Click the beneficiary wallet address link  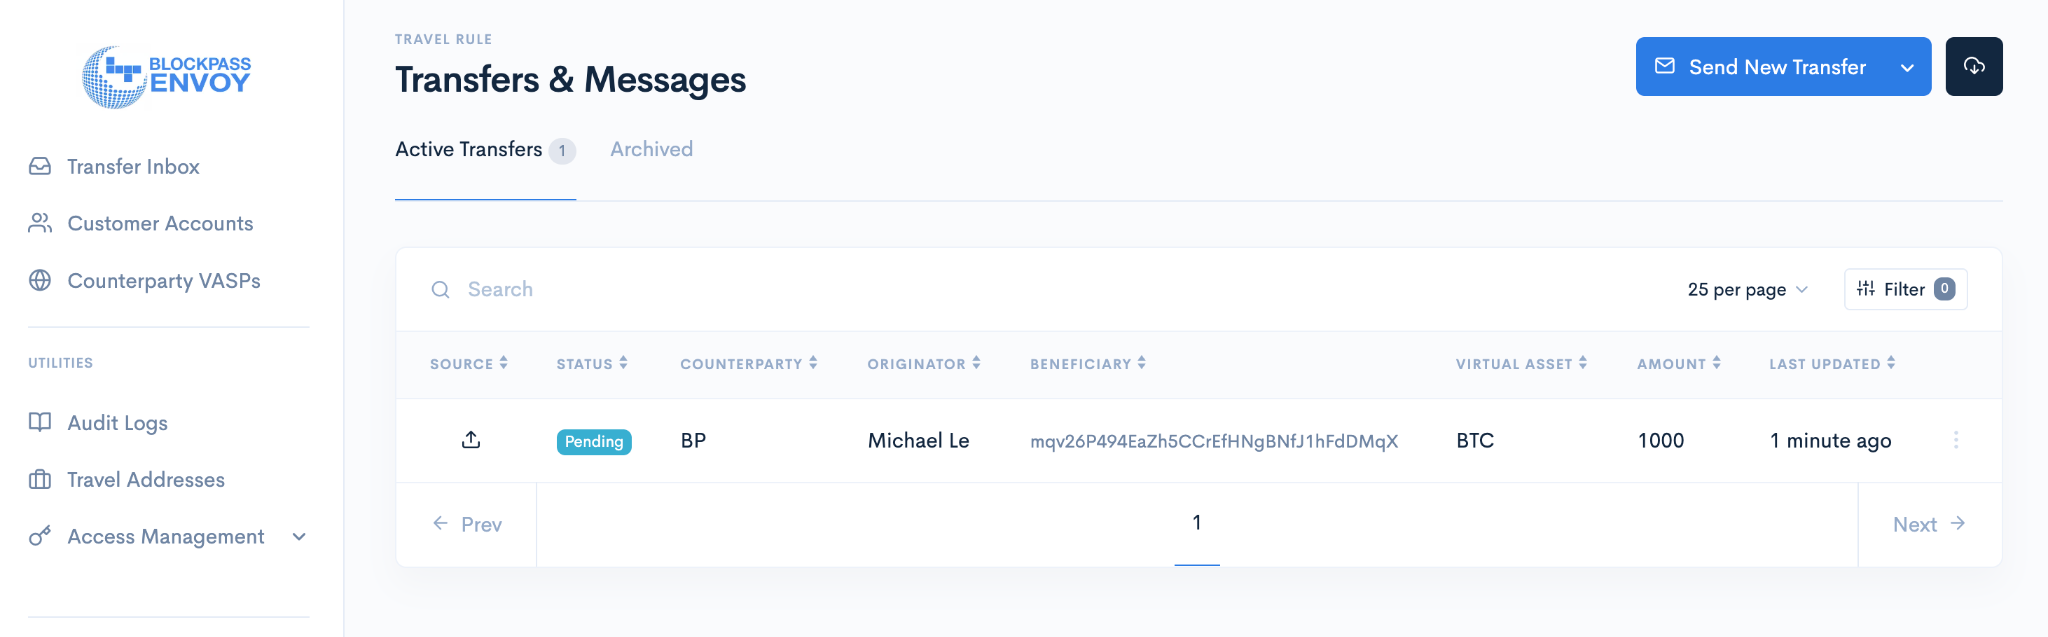tap(1214, 441)
